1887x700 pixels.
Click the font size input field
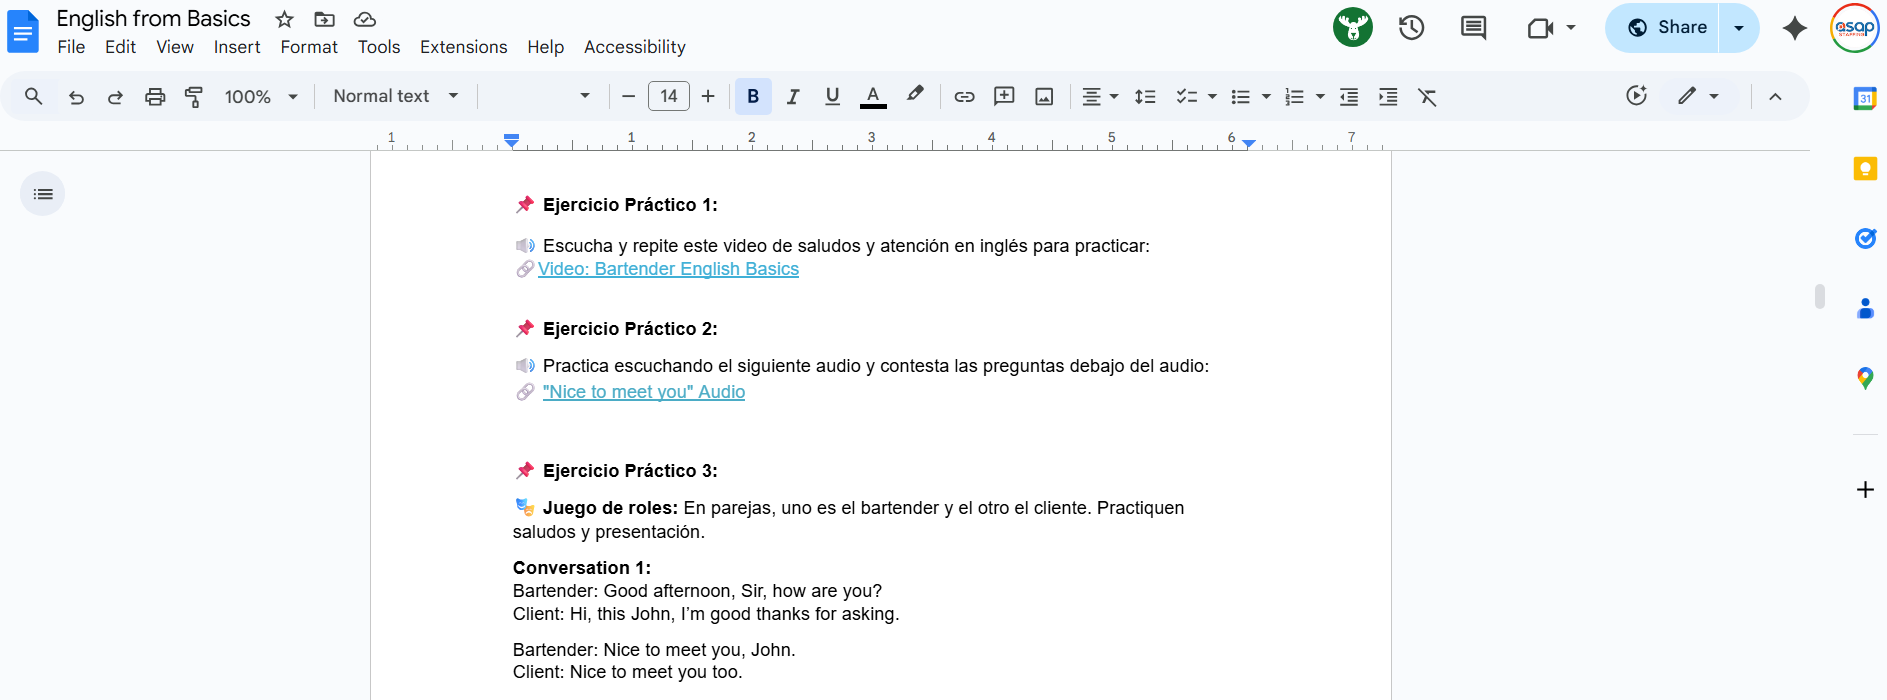pos(669,97)
